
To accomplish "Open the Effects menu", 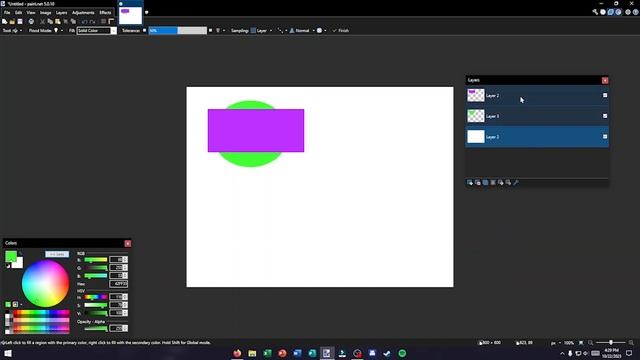I will [x=105, y=13].
